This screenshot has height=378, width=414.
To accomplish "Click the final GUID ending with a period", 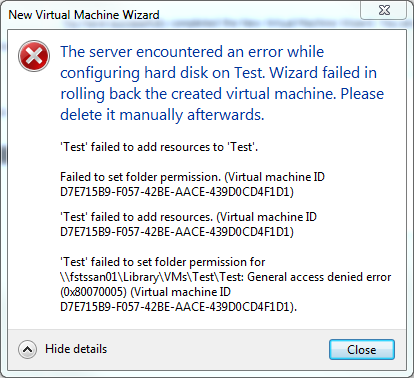I will [x=178, y=307].
